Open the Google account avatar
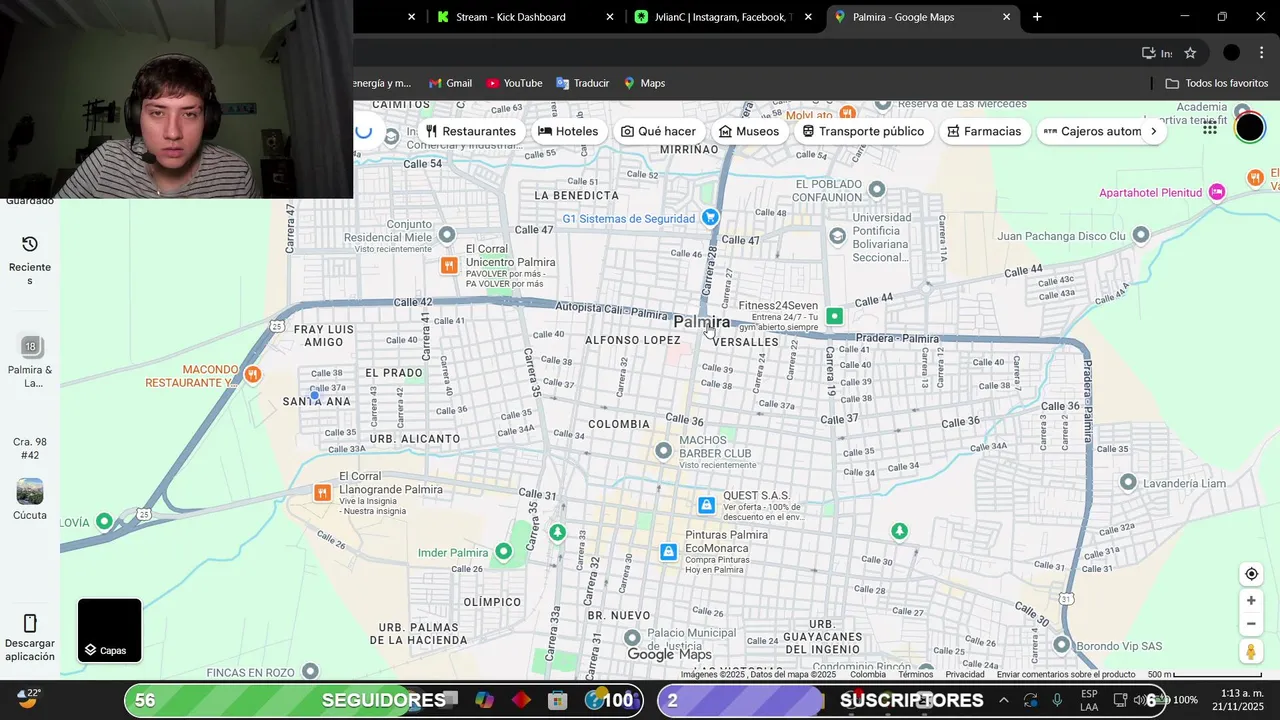 (x=1249, y=127)
